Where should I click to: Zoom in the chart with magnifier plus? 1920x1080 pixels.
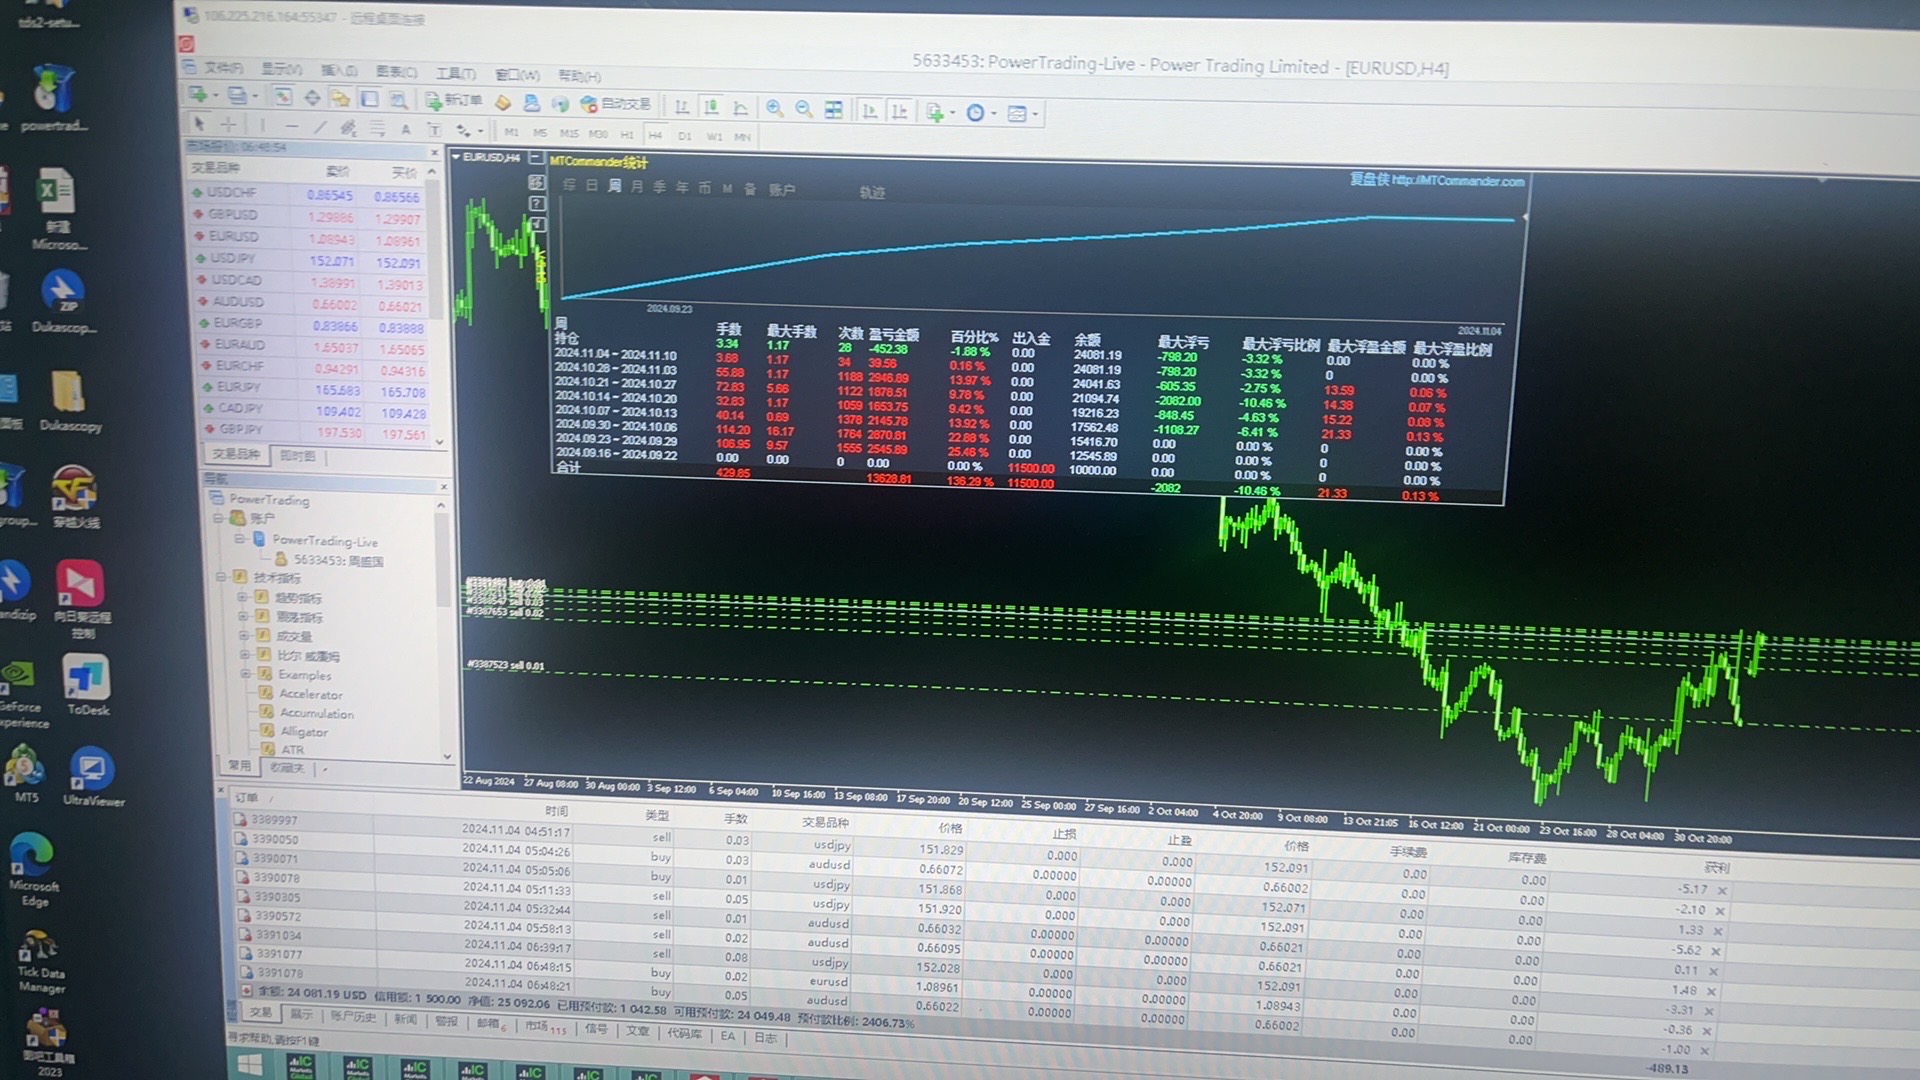pyautogui.click(x=774, y=108)
